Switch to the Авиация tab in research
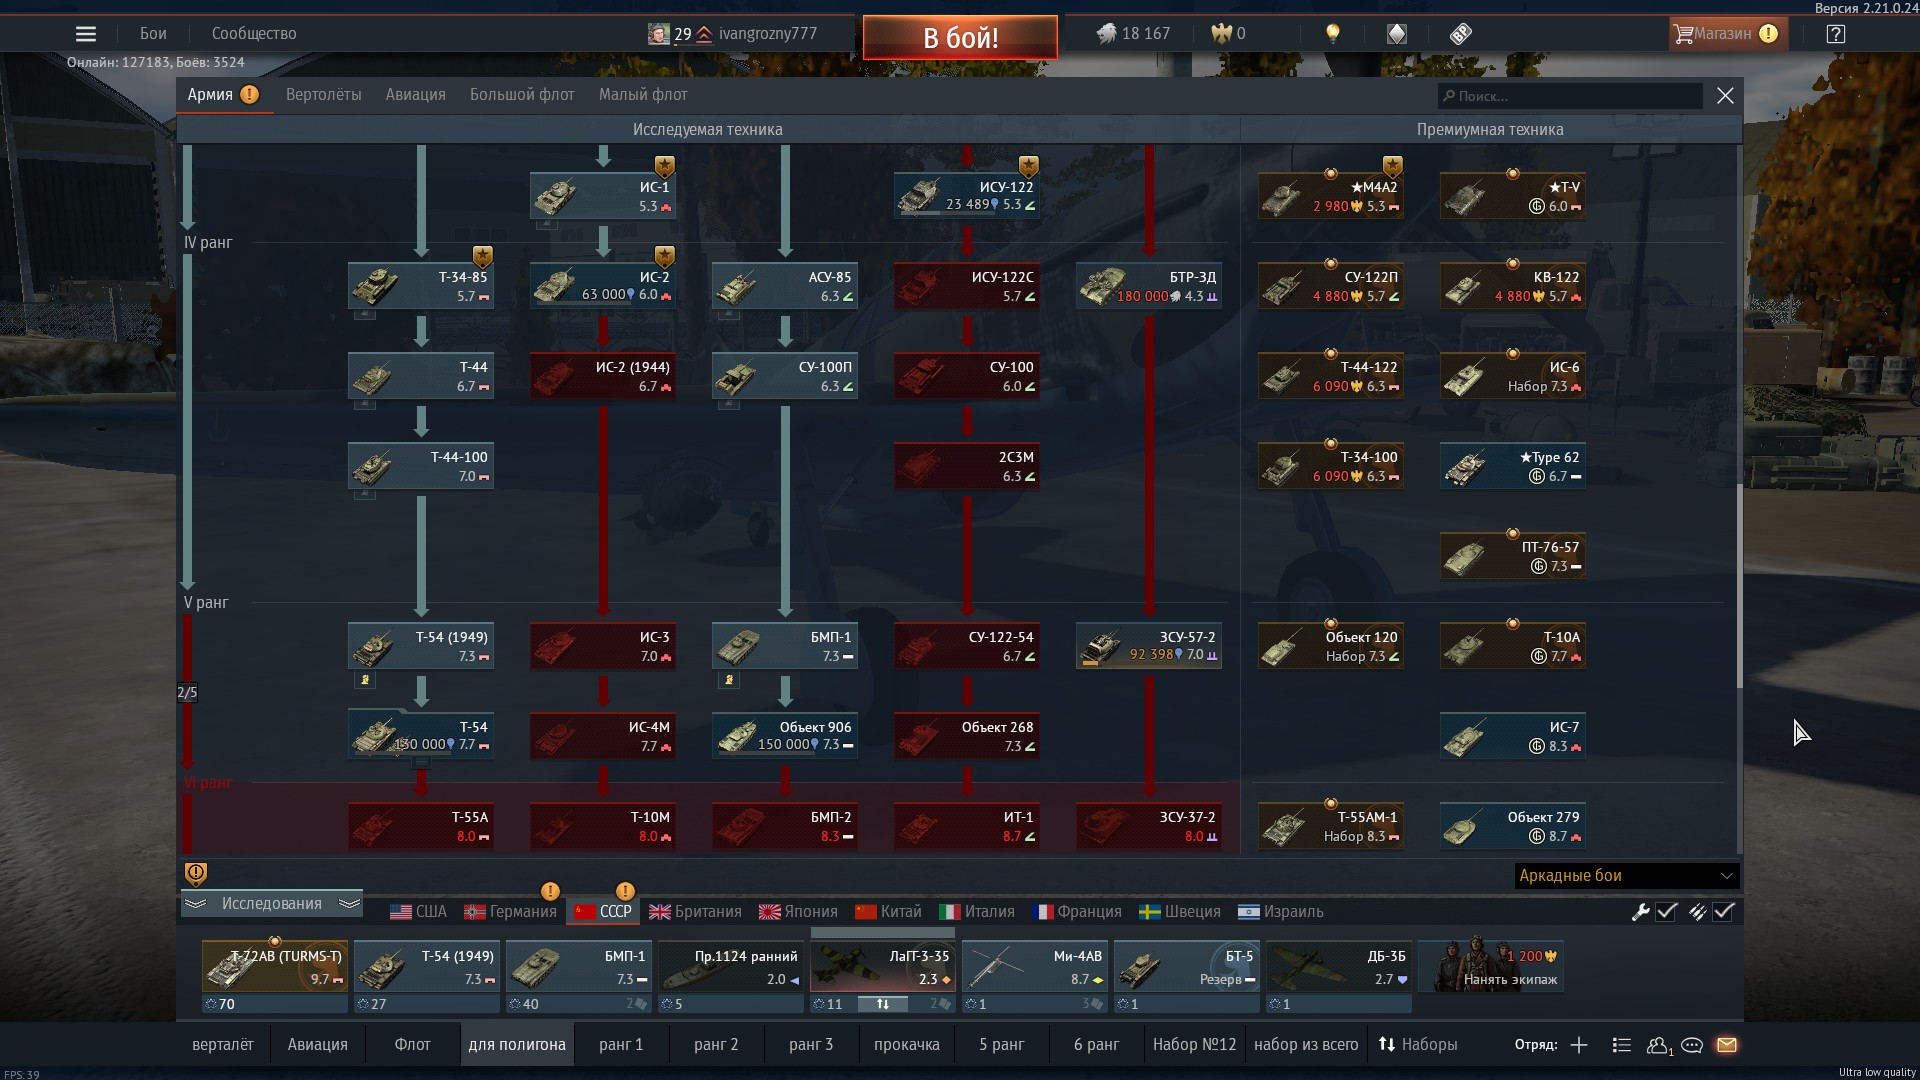Viewport: 1920px width, 1080px height. pos(416,95)
